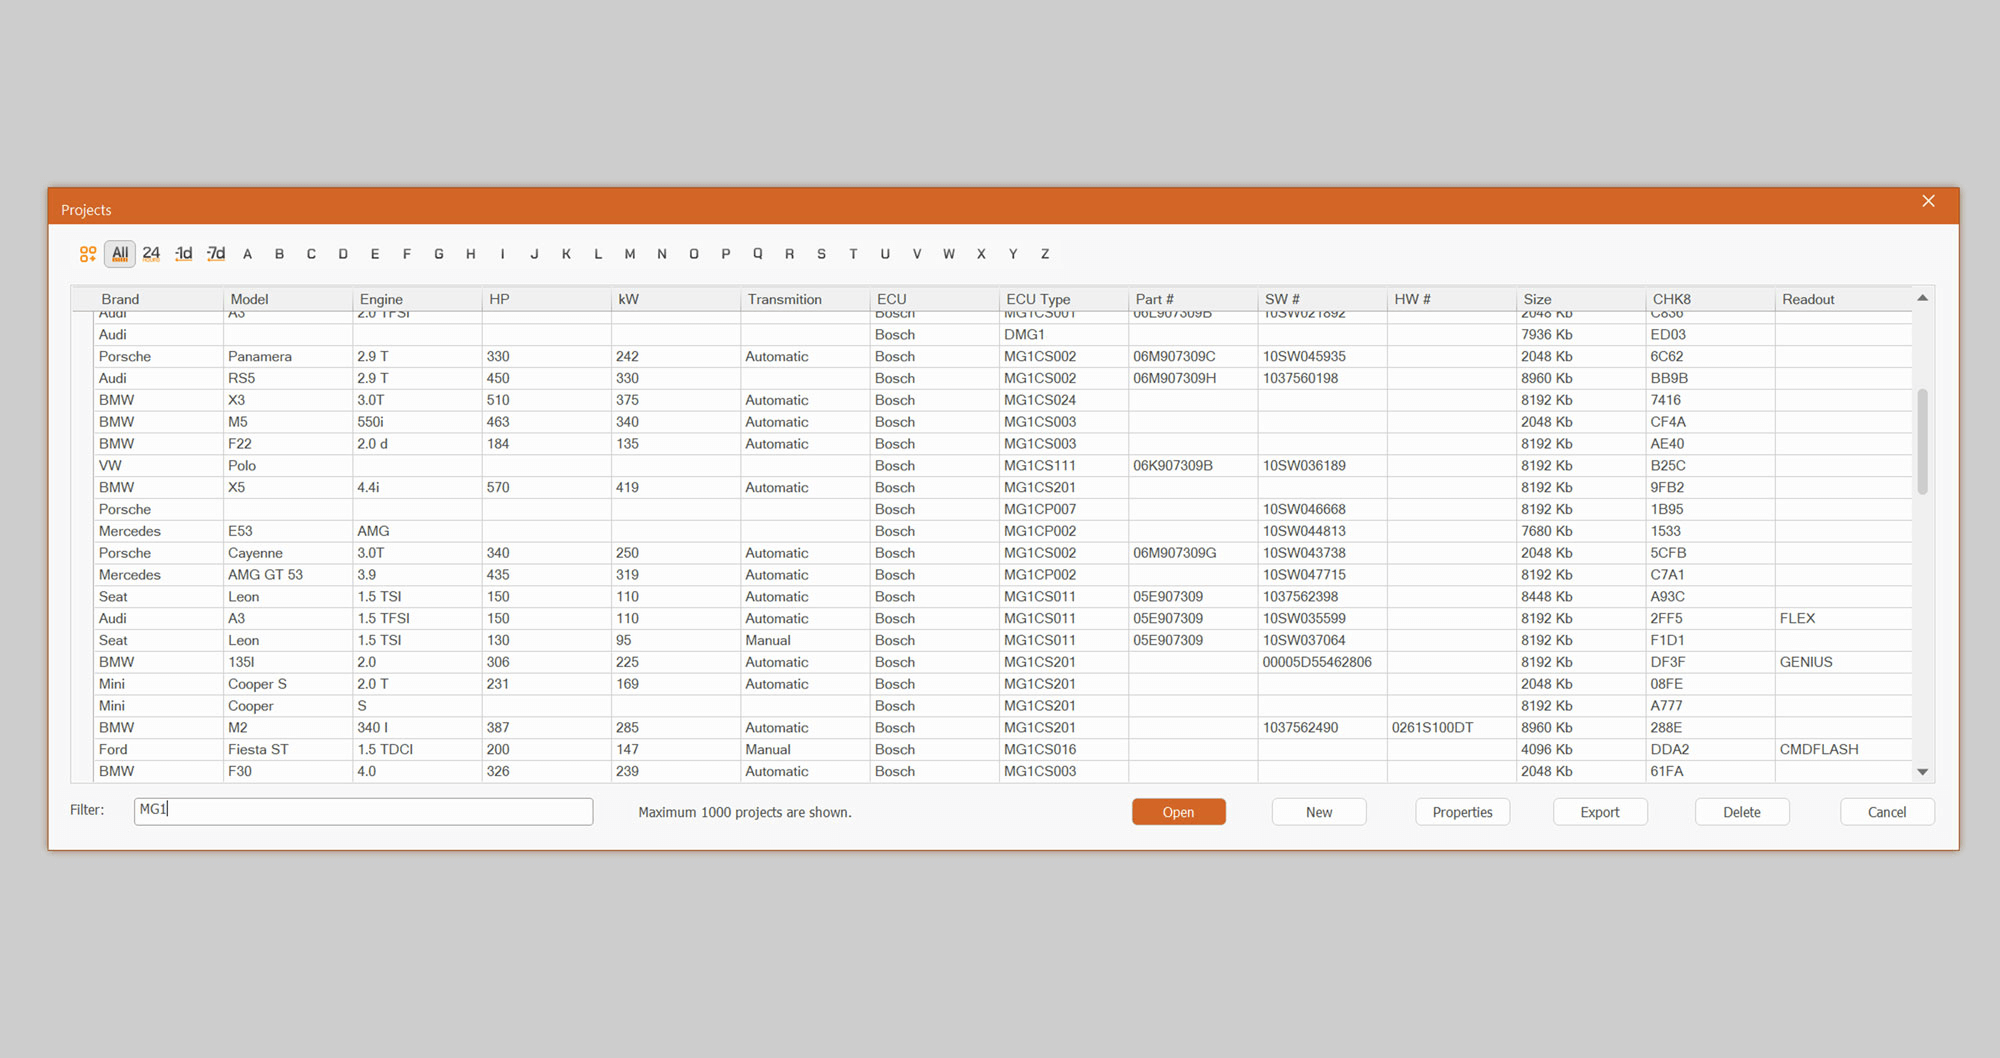Select the Mercedes E53 row
Screen dimensions: 2000x1058
(x=1003, y=531)
